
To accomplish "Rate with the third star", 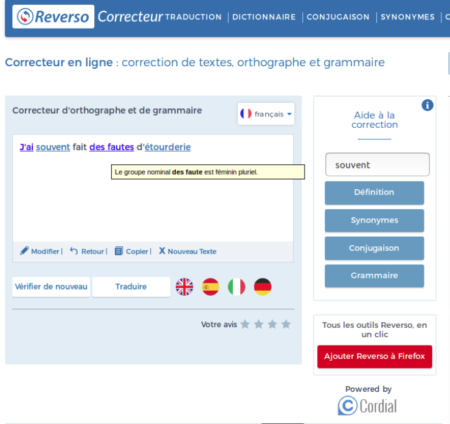I will 272,324.
